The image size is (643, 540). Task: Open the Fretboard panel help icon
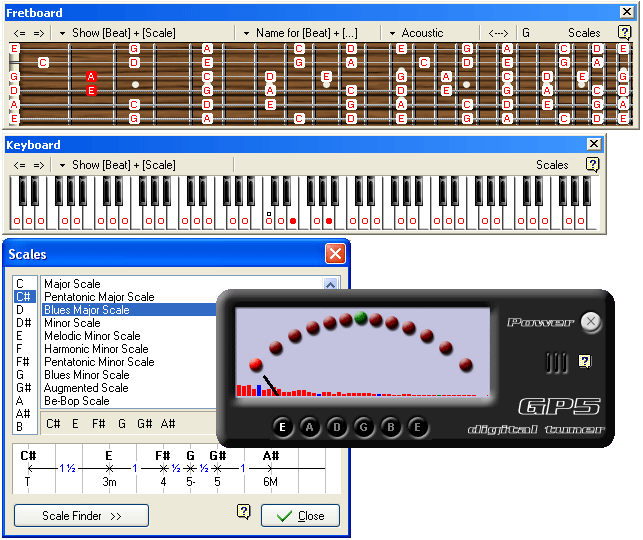tap(624, 32)
